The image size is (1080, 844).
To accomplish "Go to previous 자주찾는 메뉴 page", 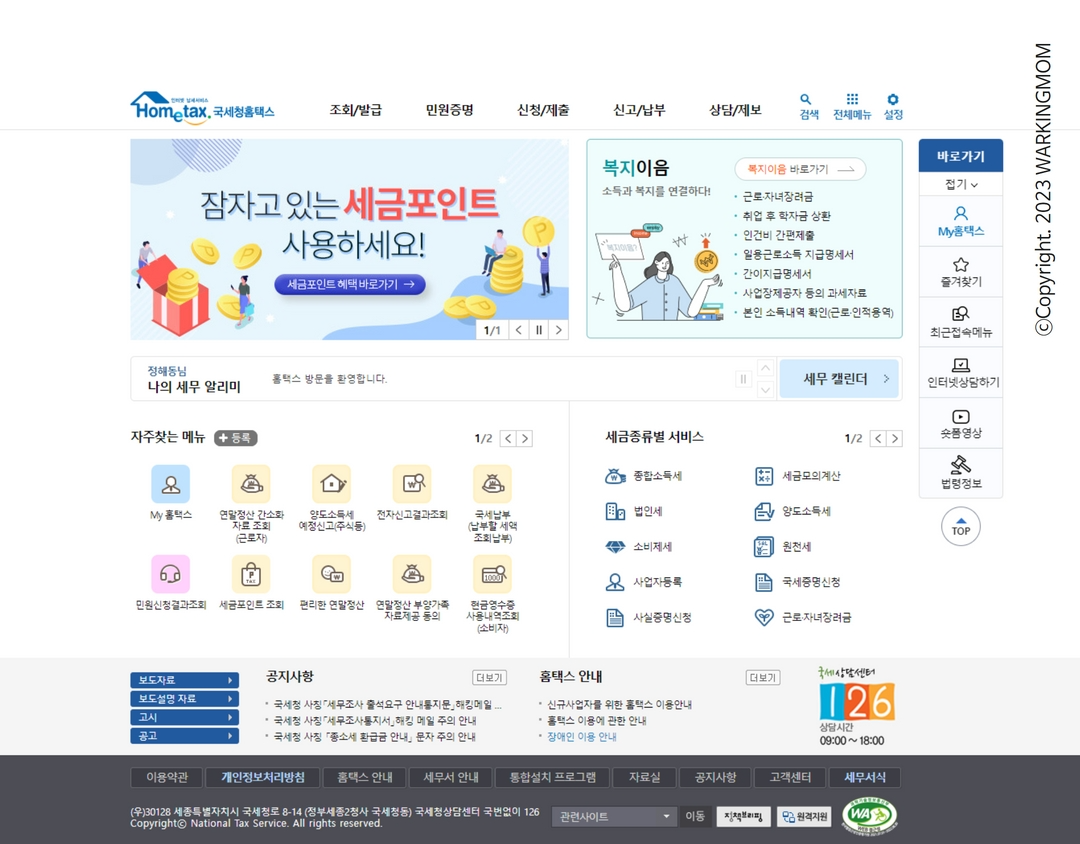I will click(x=508, y=438).
